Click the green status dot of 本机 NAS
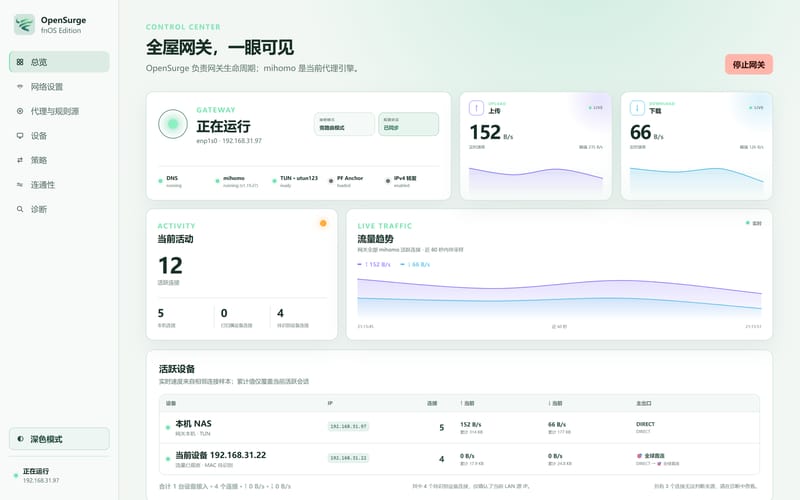 click(x=168, y=428)
